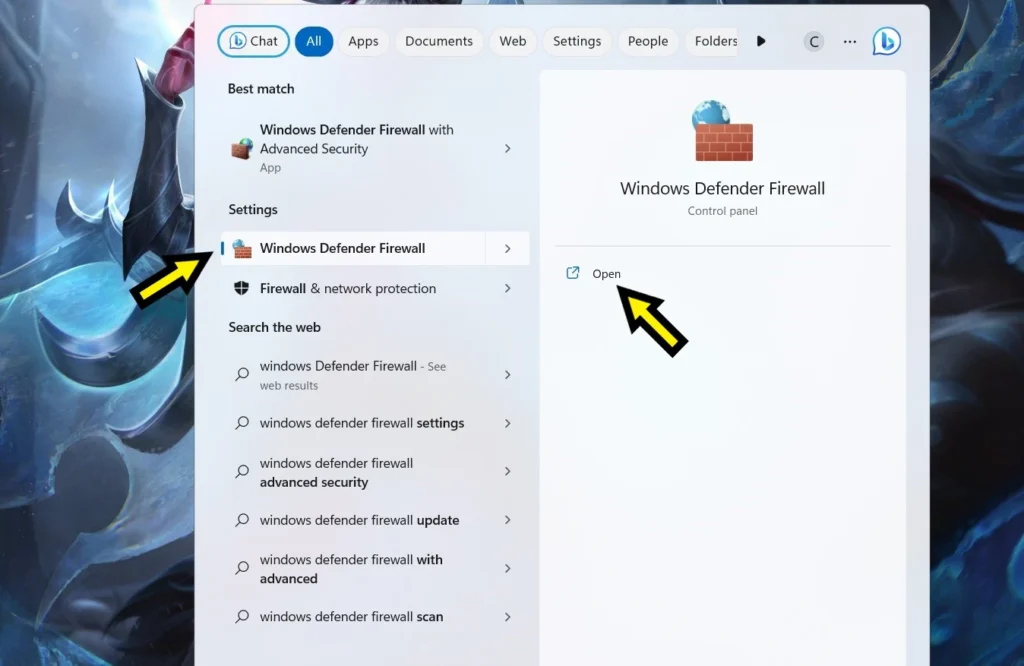Click the large firewall icon in the preview pane
The image size is (1024, 666).
(722, 131)
